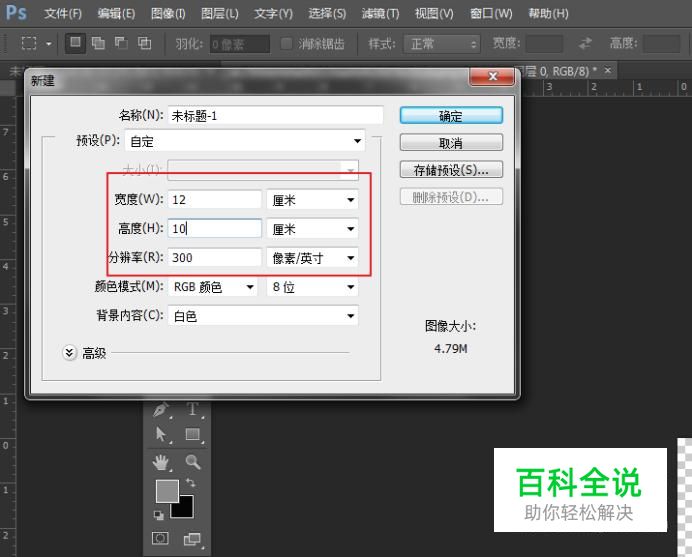Click the screen mode icon
Image resolution: width=692 pixels, height=557 pixels.
(x=191, y=539)
